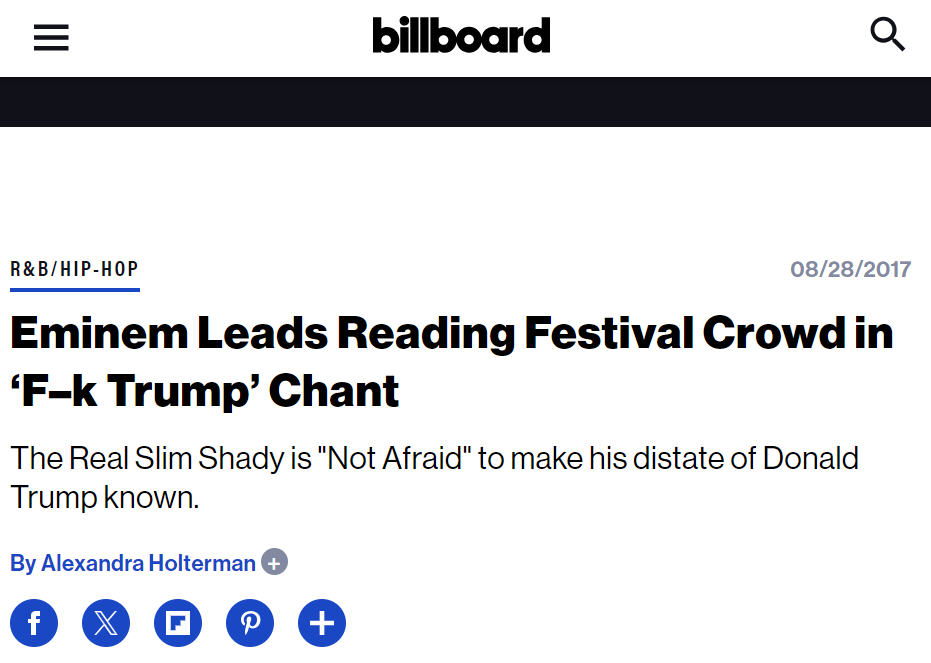The image size is (931, 663).
Task: Share the article on X
Action: [106, 624]
